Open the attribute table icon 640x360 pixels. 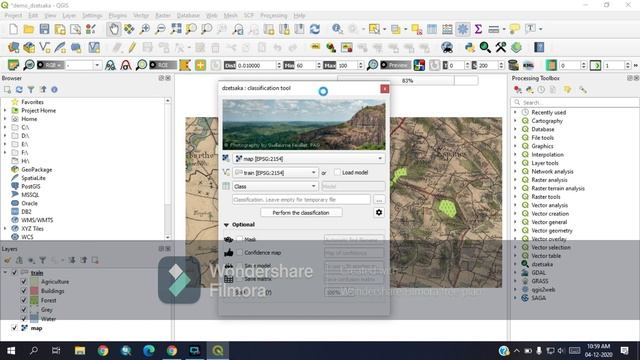432,29
